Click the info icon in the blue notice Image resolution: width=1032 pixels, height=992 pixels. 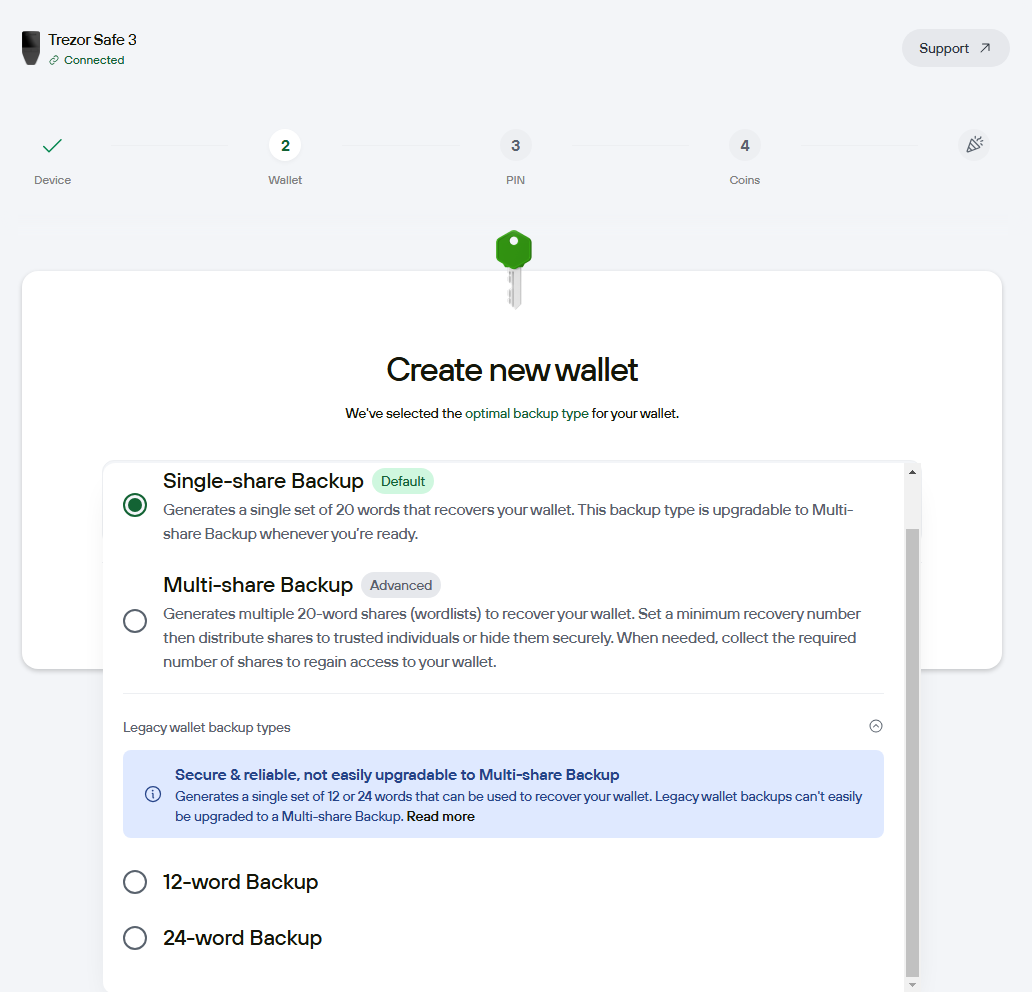pyautogui.click(x=153, y=794)
